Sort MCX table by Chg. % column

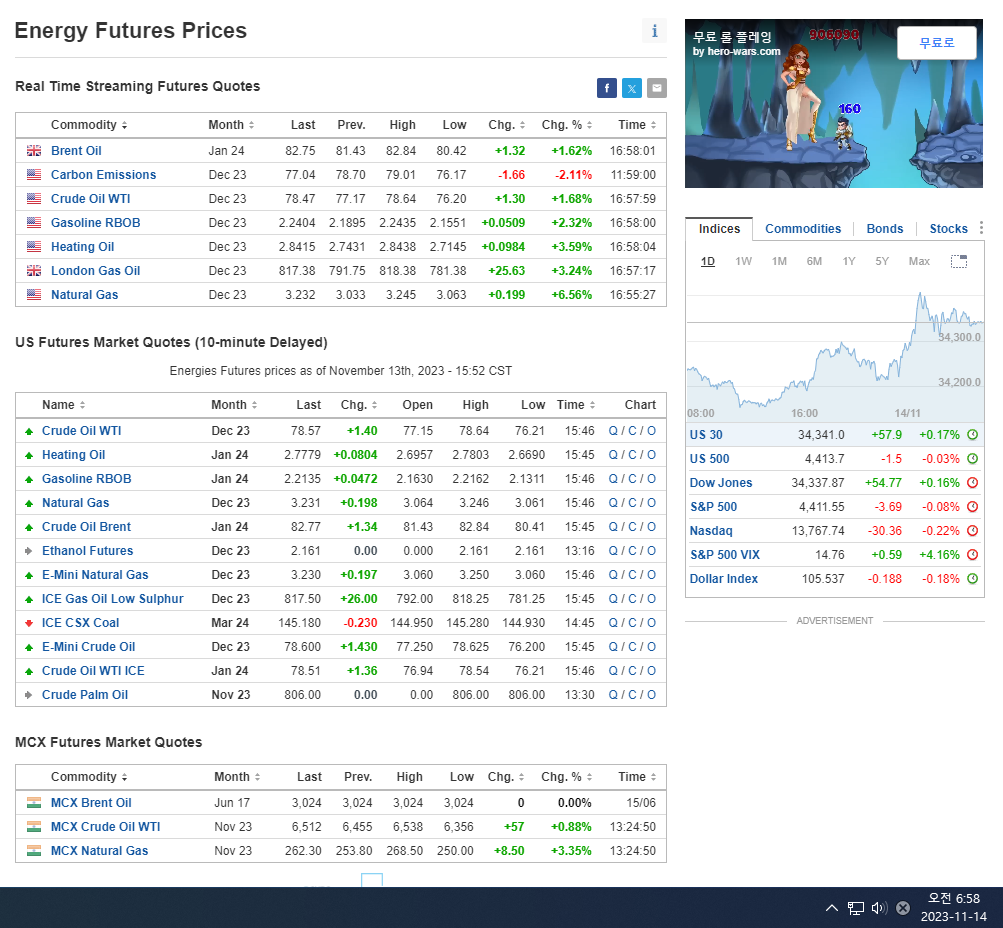pyautogui.click(x=567, y=777)
